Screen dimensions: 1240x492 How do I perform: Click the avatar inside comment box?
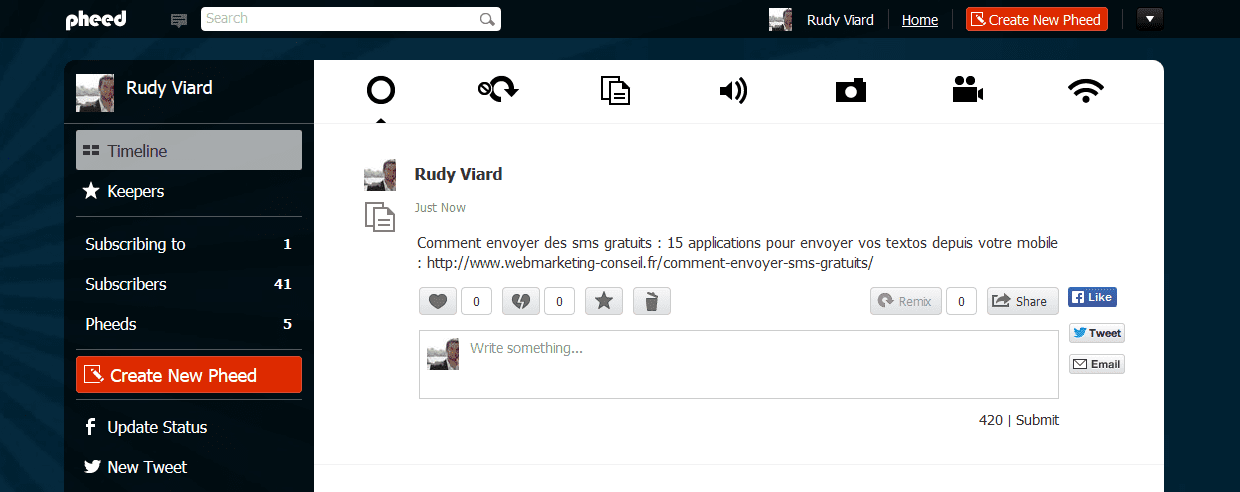443,354
